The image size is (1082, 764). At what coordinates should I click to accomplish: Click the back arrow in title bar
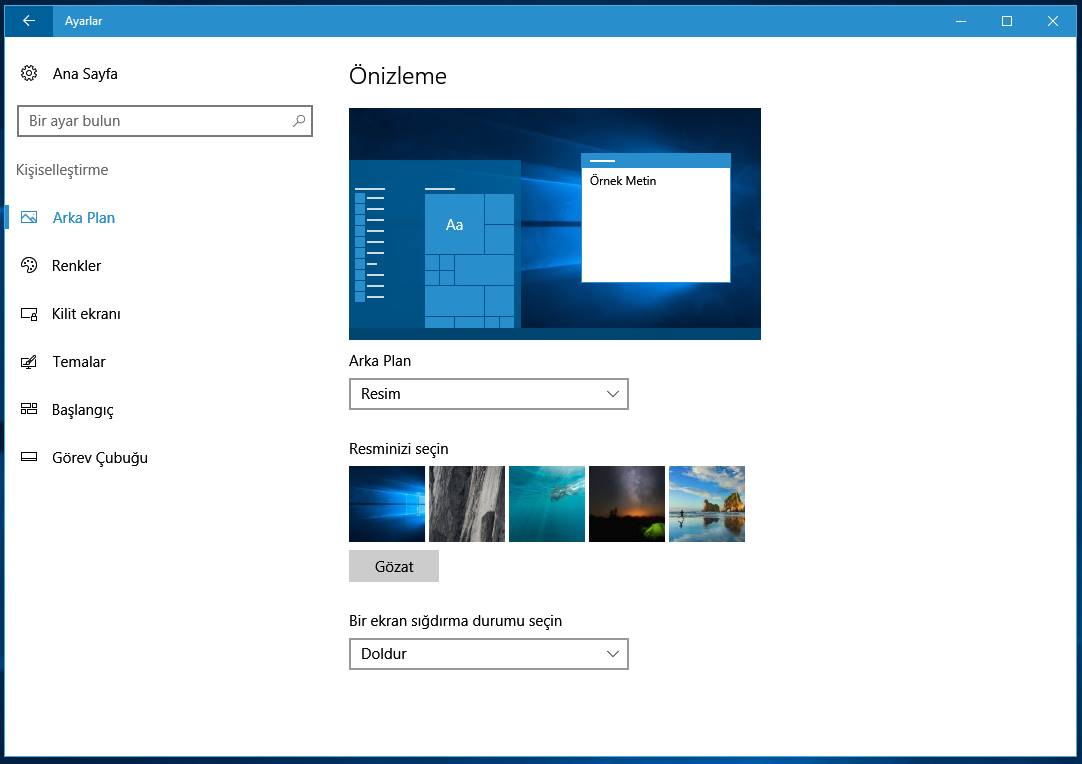pos(28,21)
